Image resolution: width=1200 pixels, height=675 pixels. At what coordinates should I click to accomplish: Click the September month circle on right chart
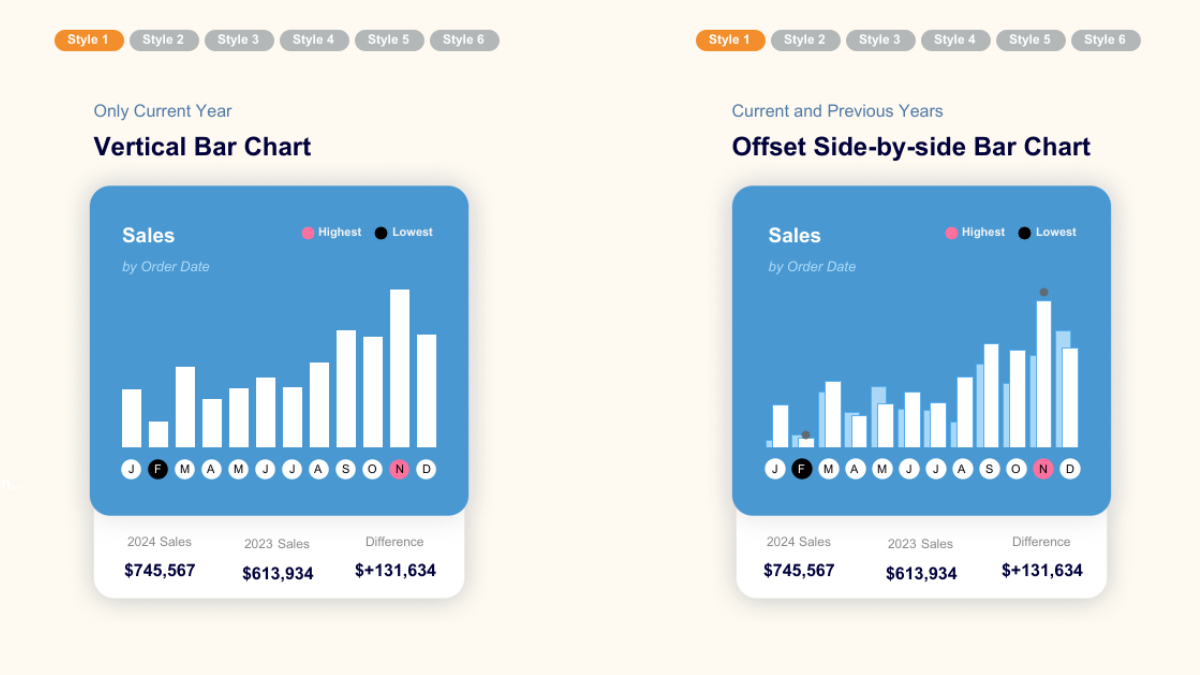[x=988, y=469]
